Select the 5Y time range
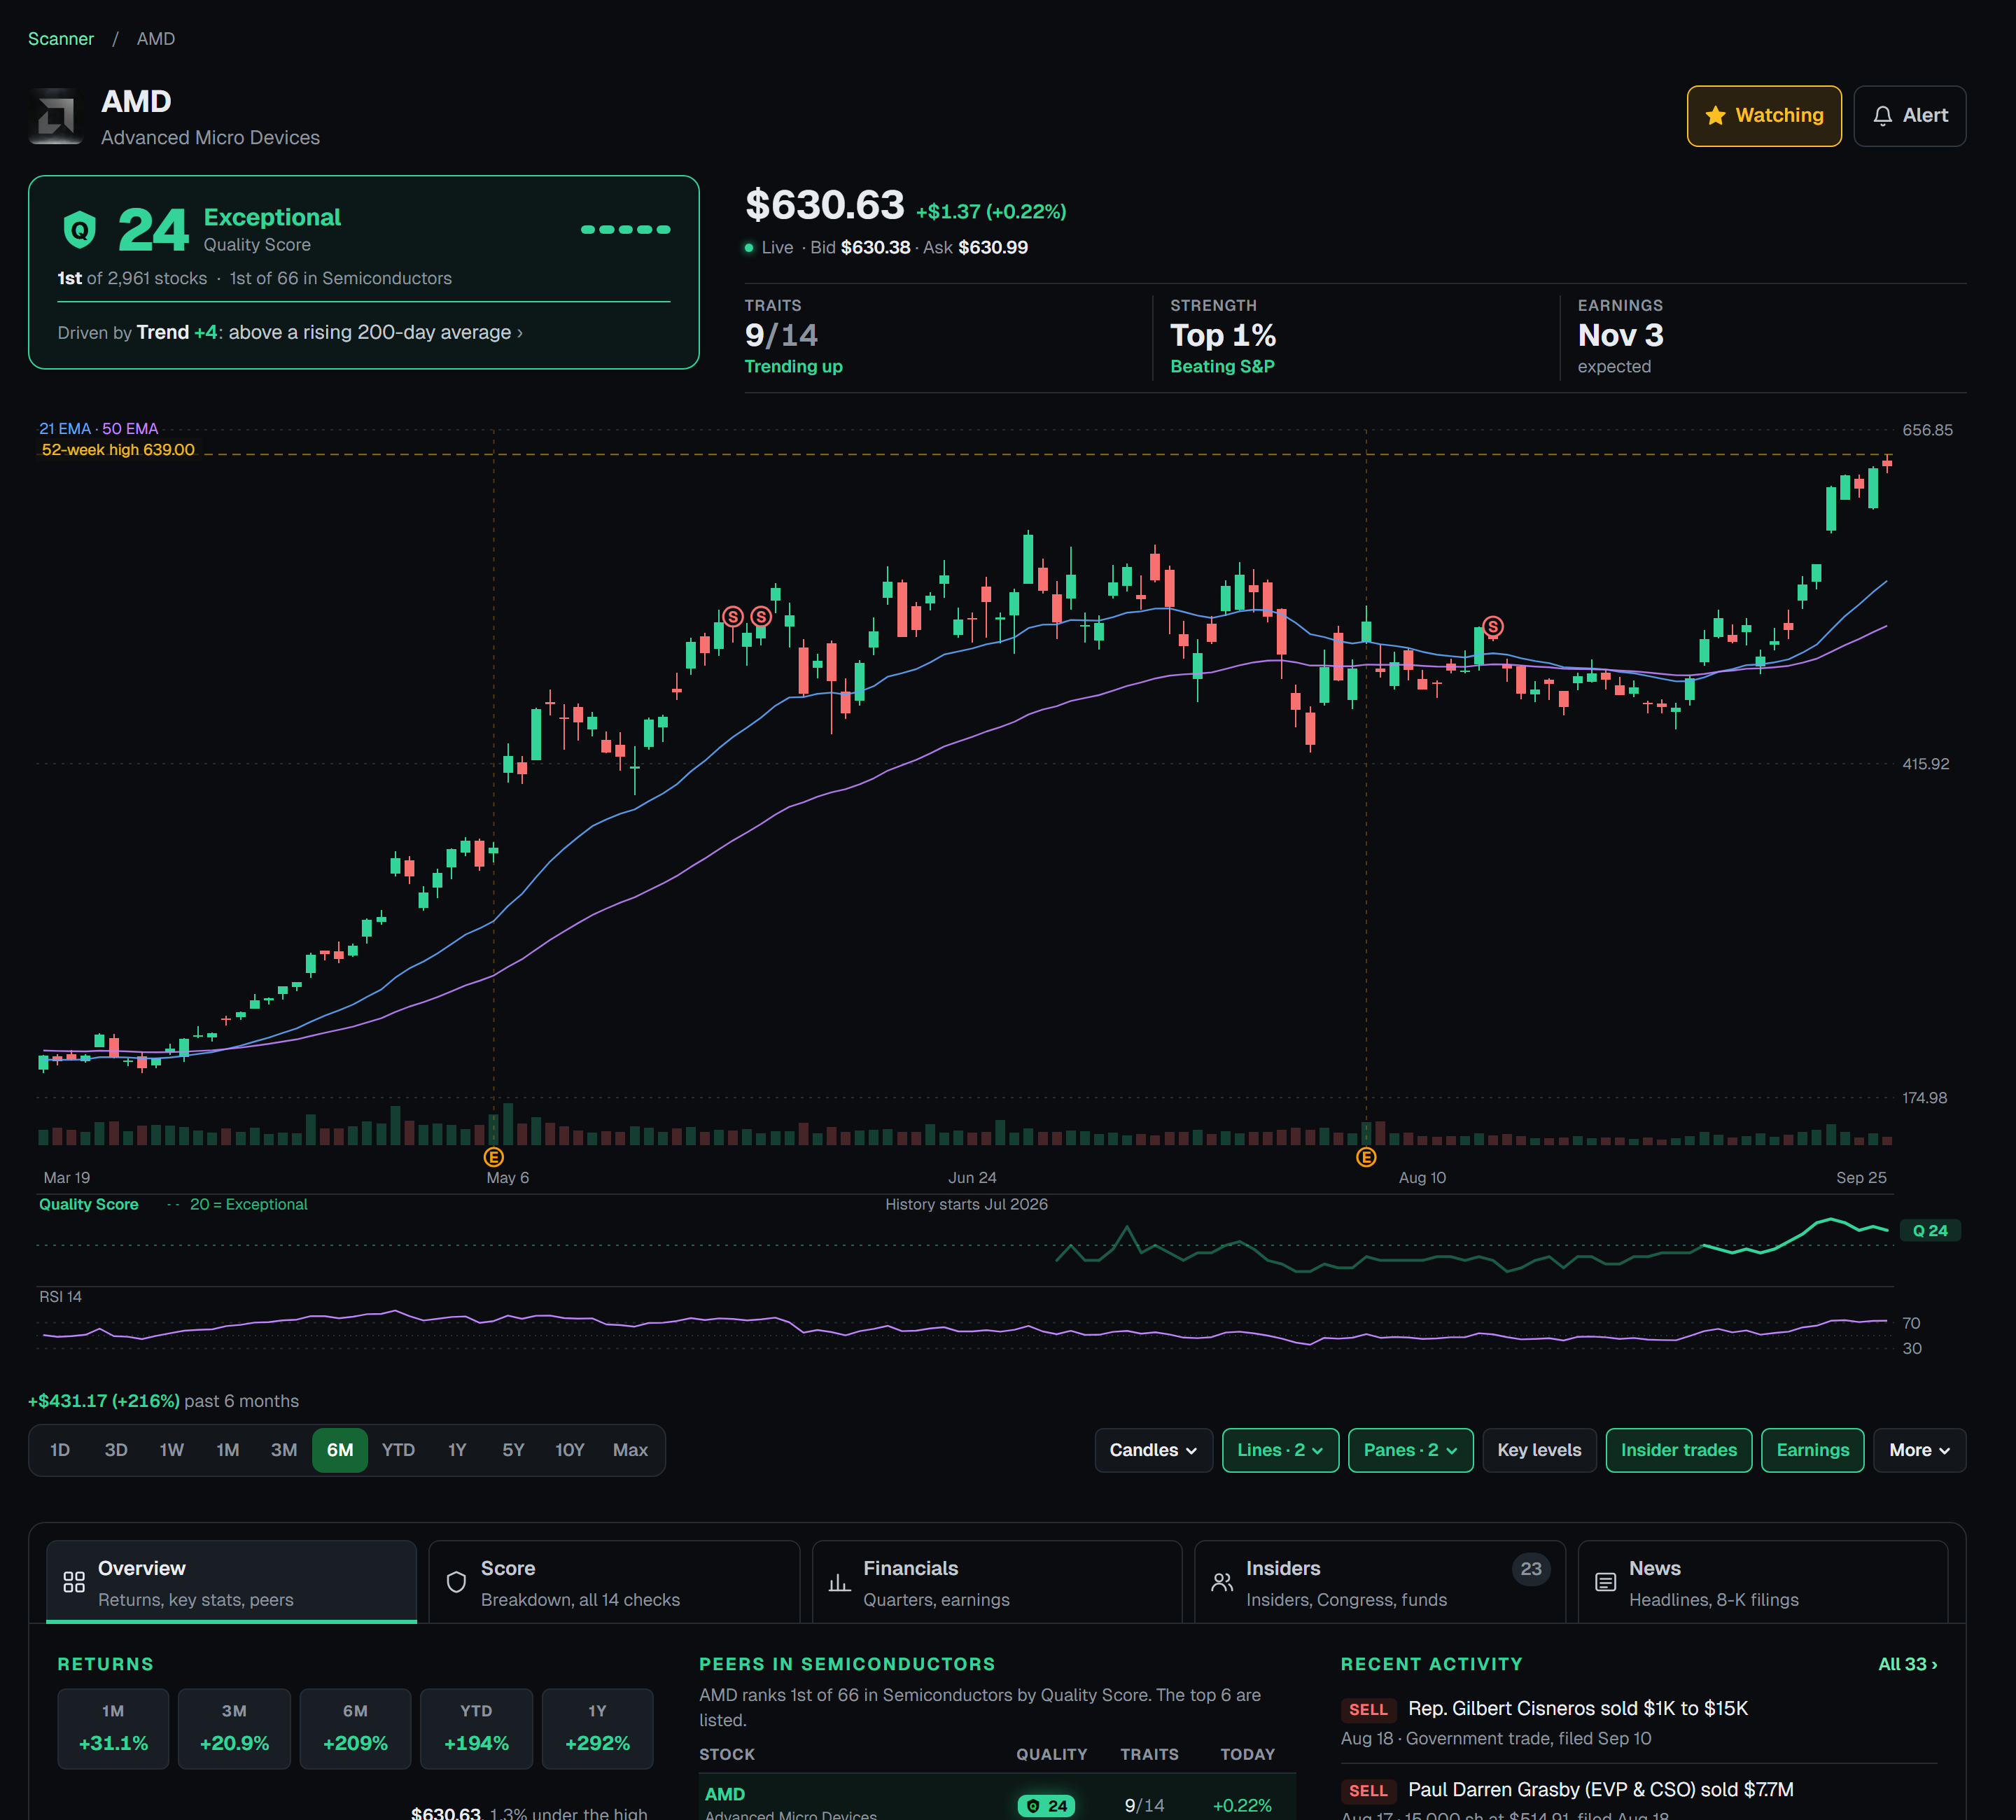This screenshot has height=1820, width=2016. pyautogui.click(x=513, y=1450)
